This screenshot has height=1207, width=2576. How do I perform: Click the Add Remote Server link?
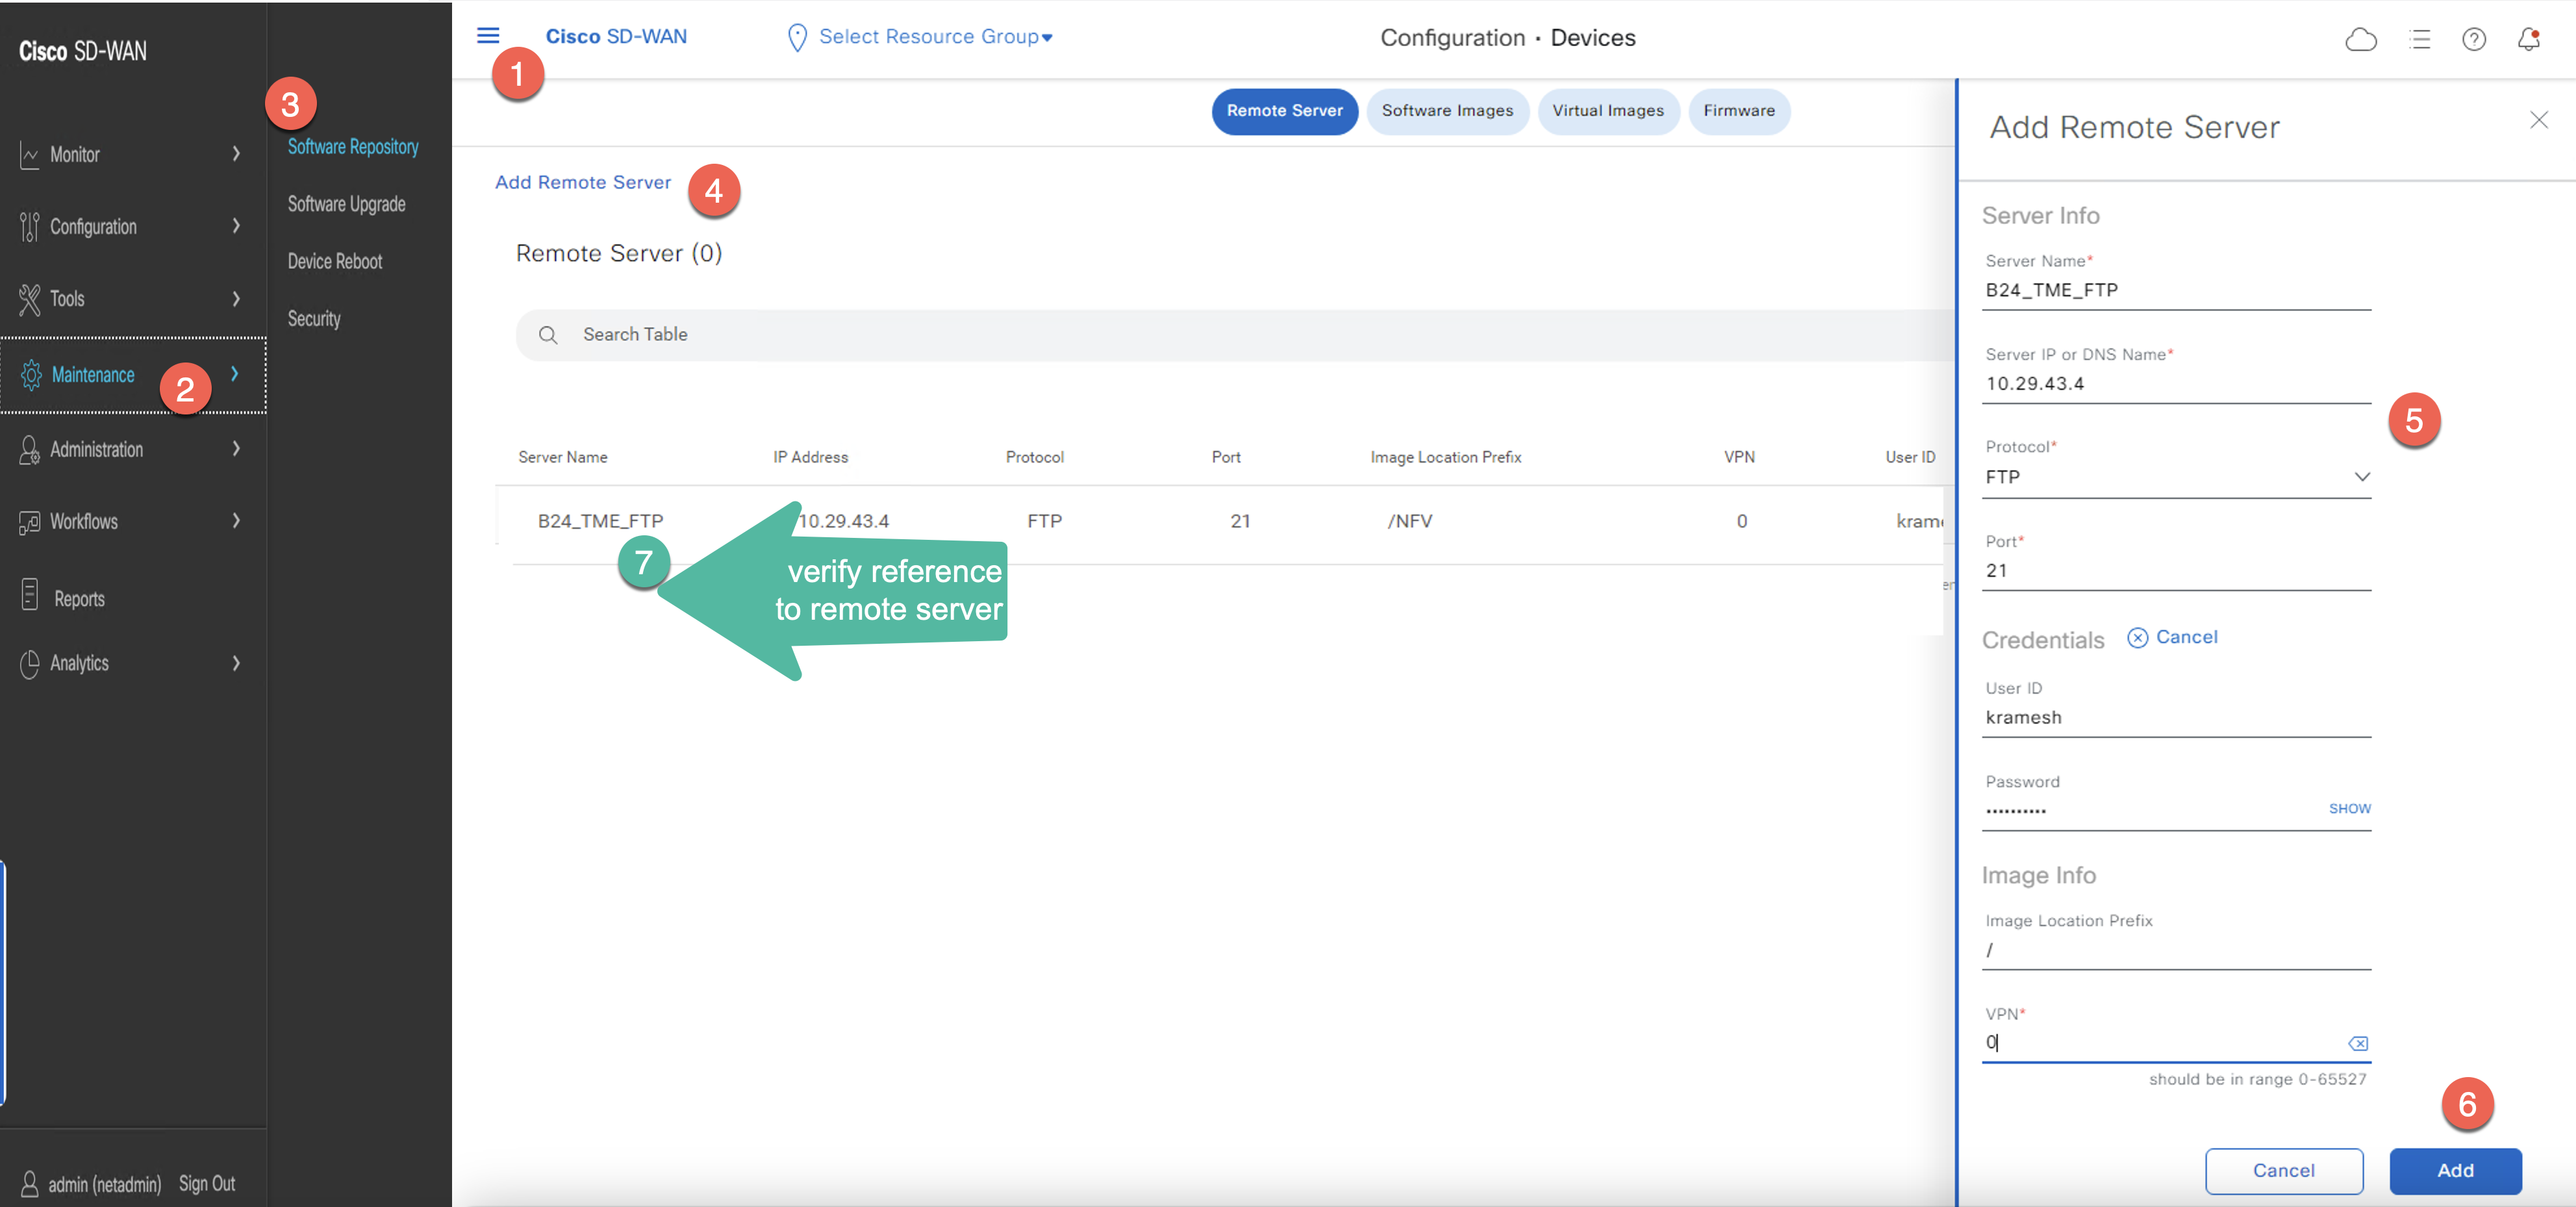(x=583, y=182)
